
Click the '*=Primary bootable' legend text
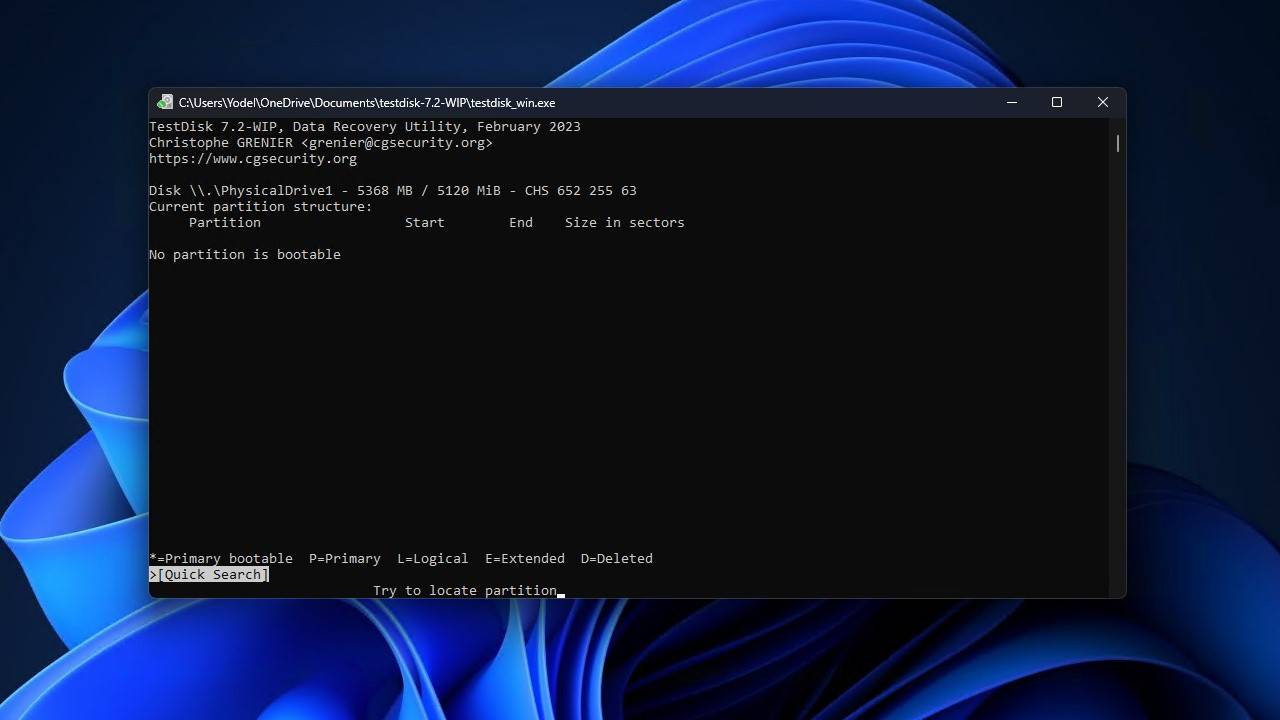(x=221, y=559)
